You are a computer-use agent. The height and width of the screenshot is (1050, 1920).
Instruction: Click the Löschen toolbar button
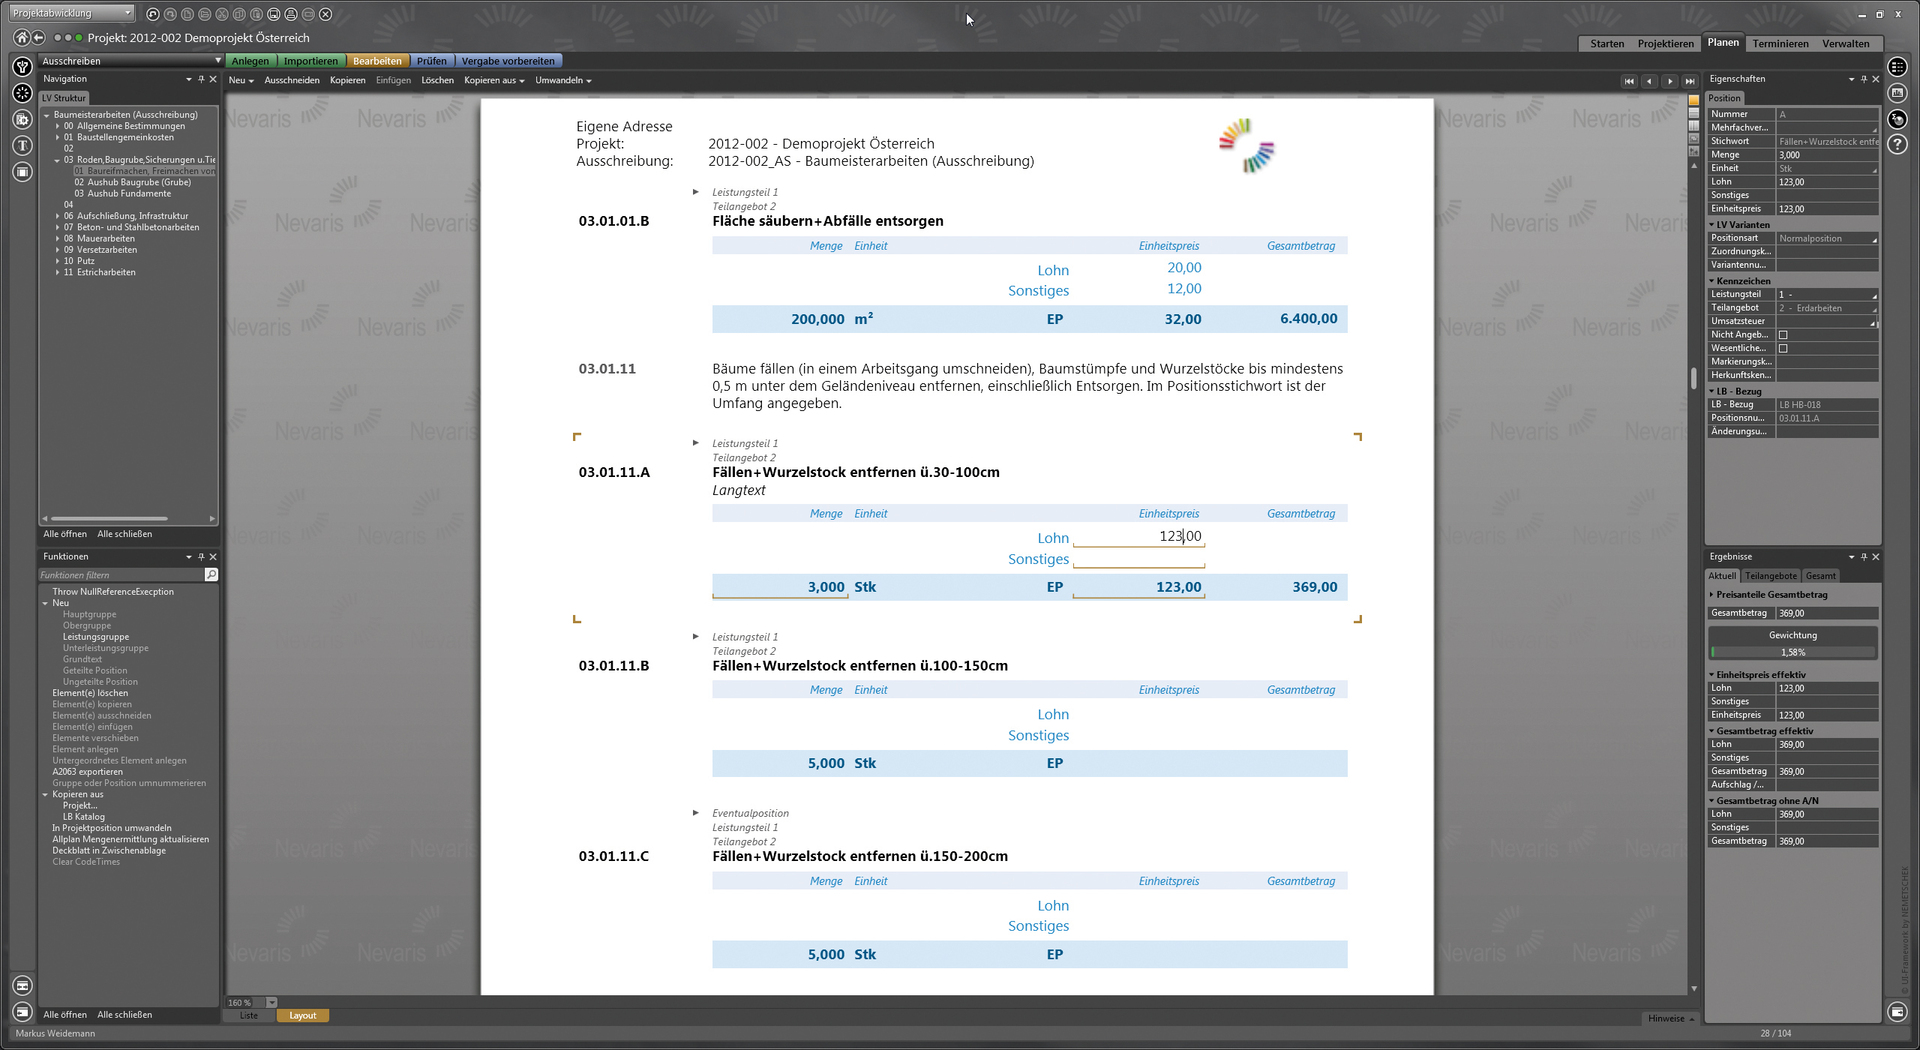coord(437,80)
